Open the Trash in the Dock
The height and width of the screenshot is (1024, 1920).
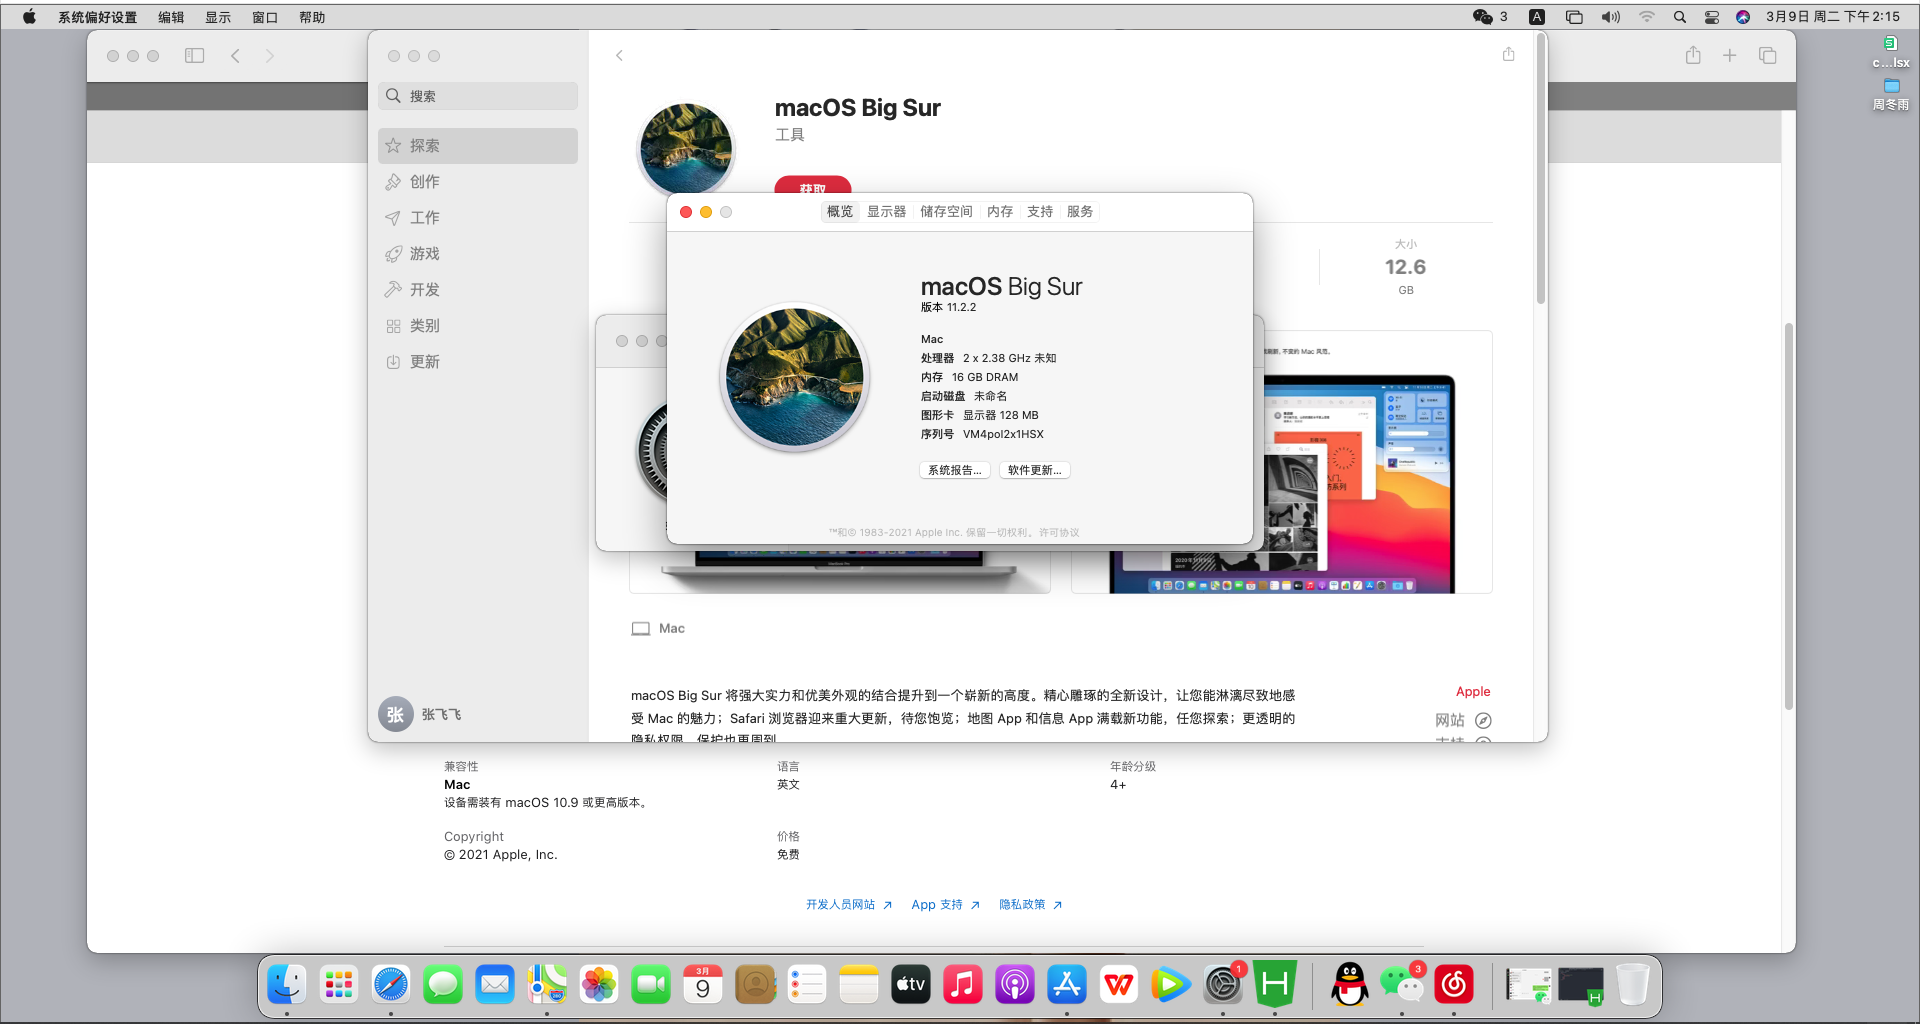tap(1632, 985)
